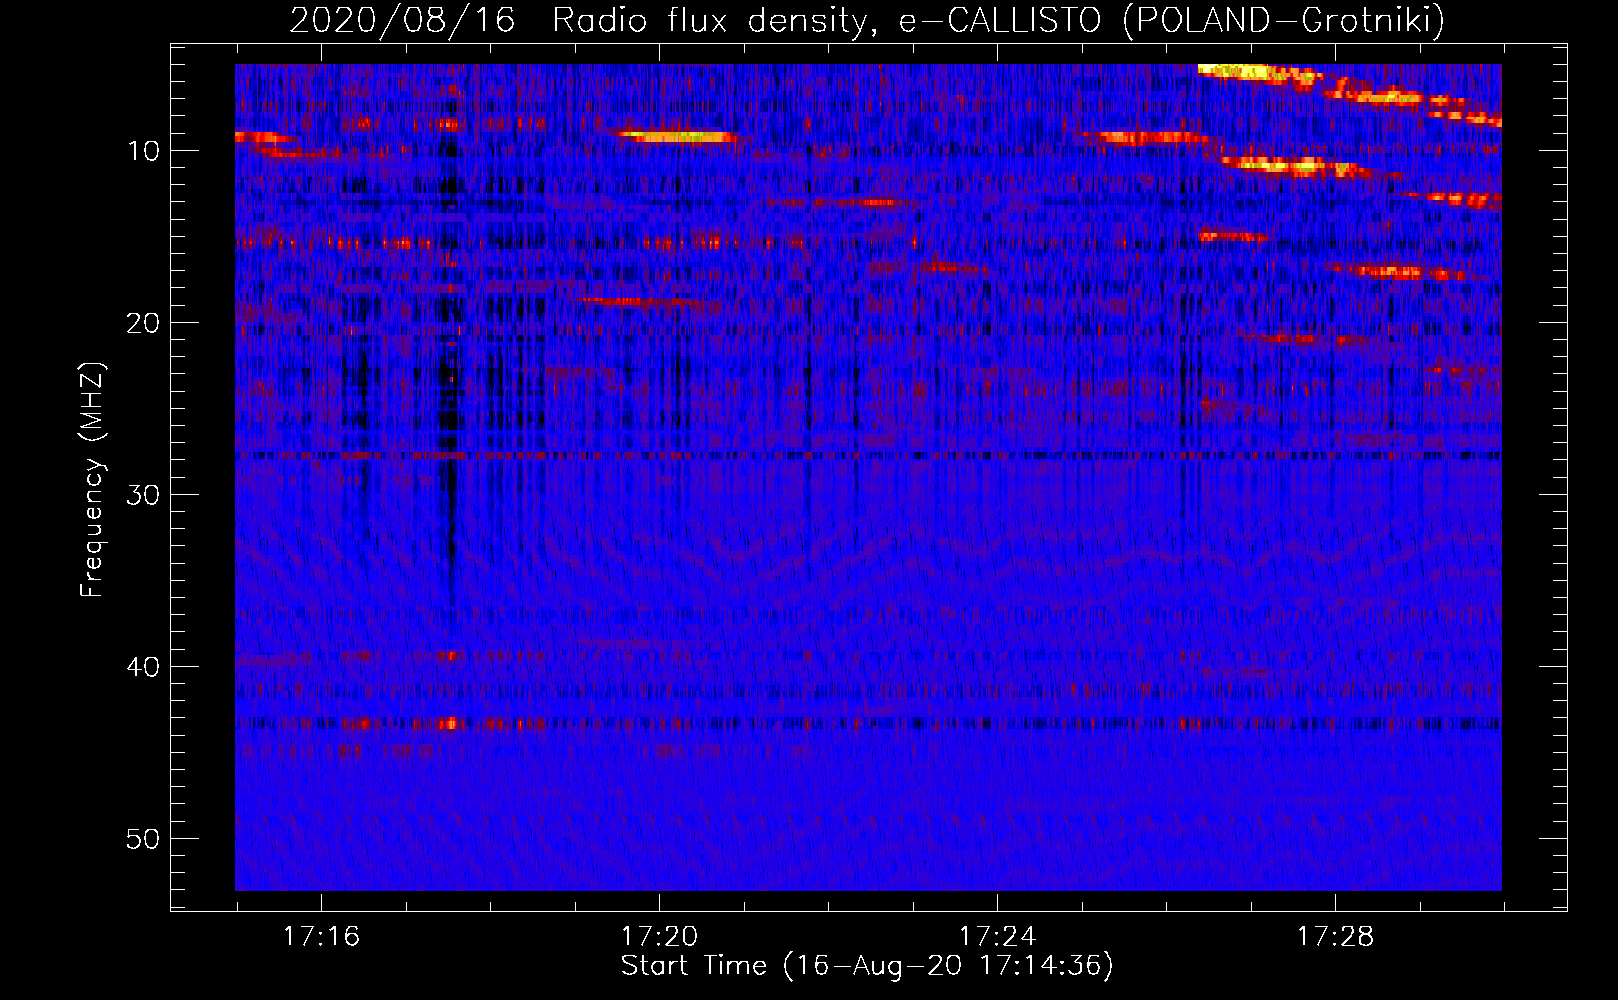The image size is (1618, 1000).
Task: Click the 17:24 time tick label
Action: [x=997, y=937]
